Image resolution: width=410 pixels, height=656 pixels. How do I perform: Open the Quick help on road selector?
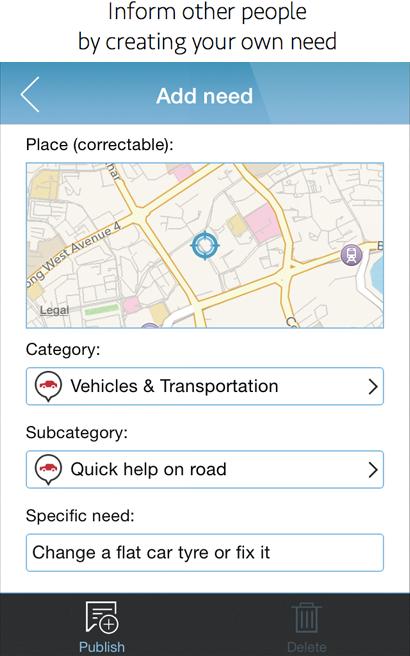point(205,469)
